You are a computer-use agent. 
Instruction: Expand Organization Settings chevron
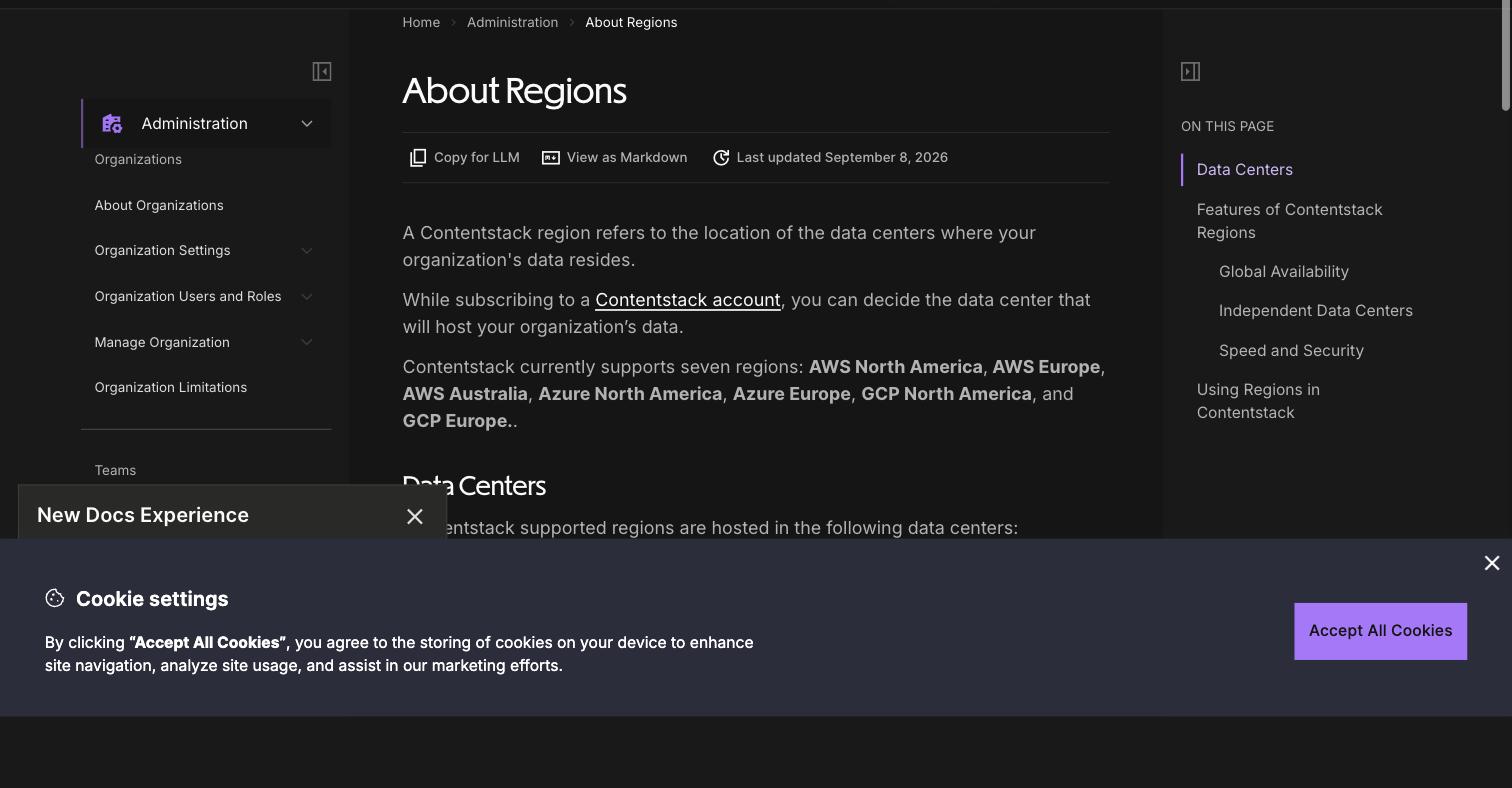click(x=307, y=251)
